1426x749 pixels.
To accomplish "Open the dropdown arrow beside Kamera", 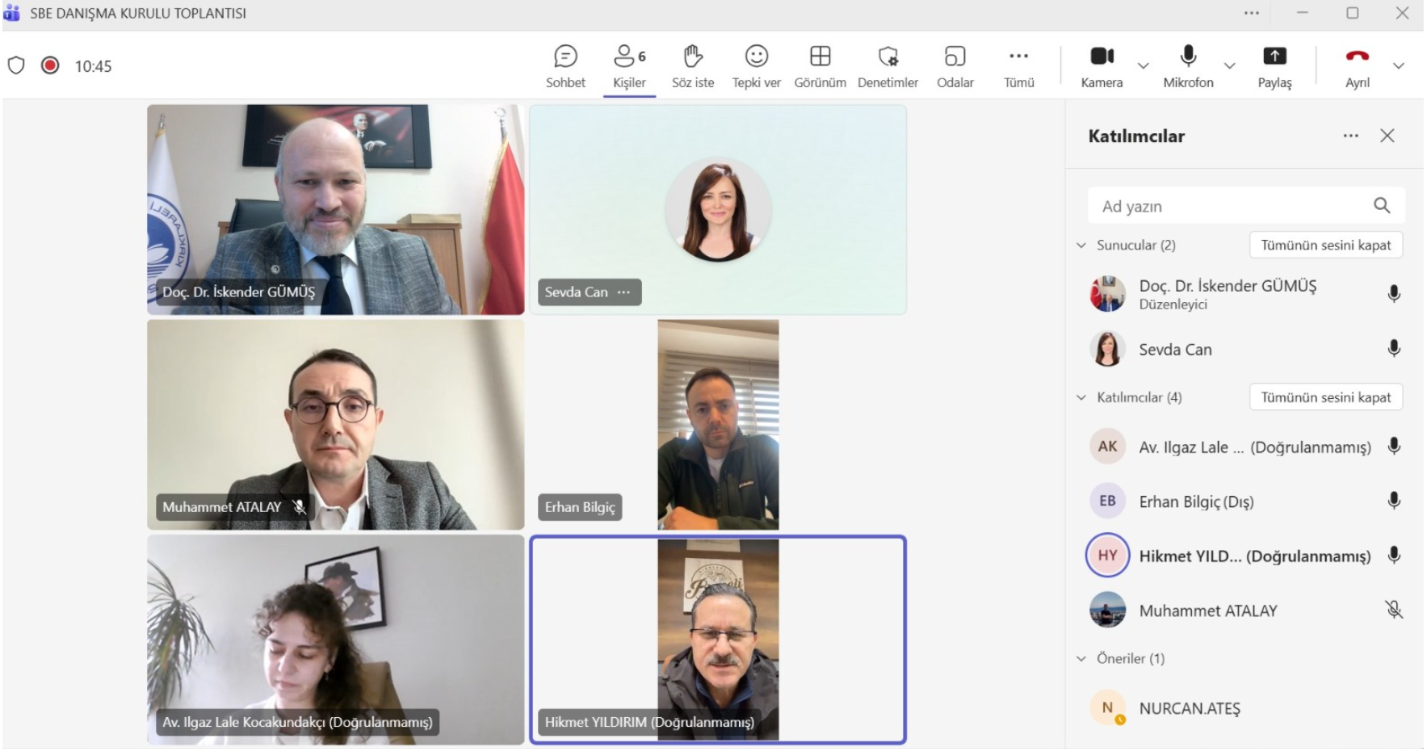I will pyautogui.click(x=1143, y=66).
